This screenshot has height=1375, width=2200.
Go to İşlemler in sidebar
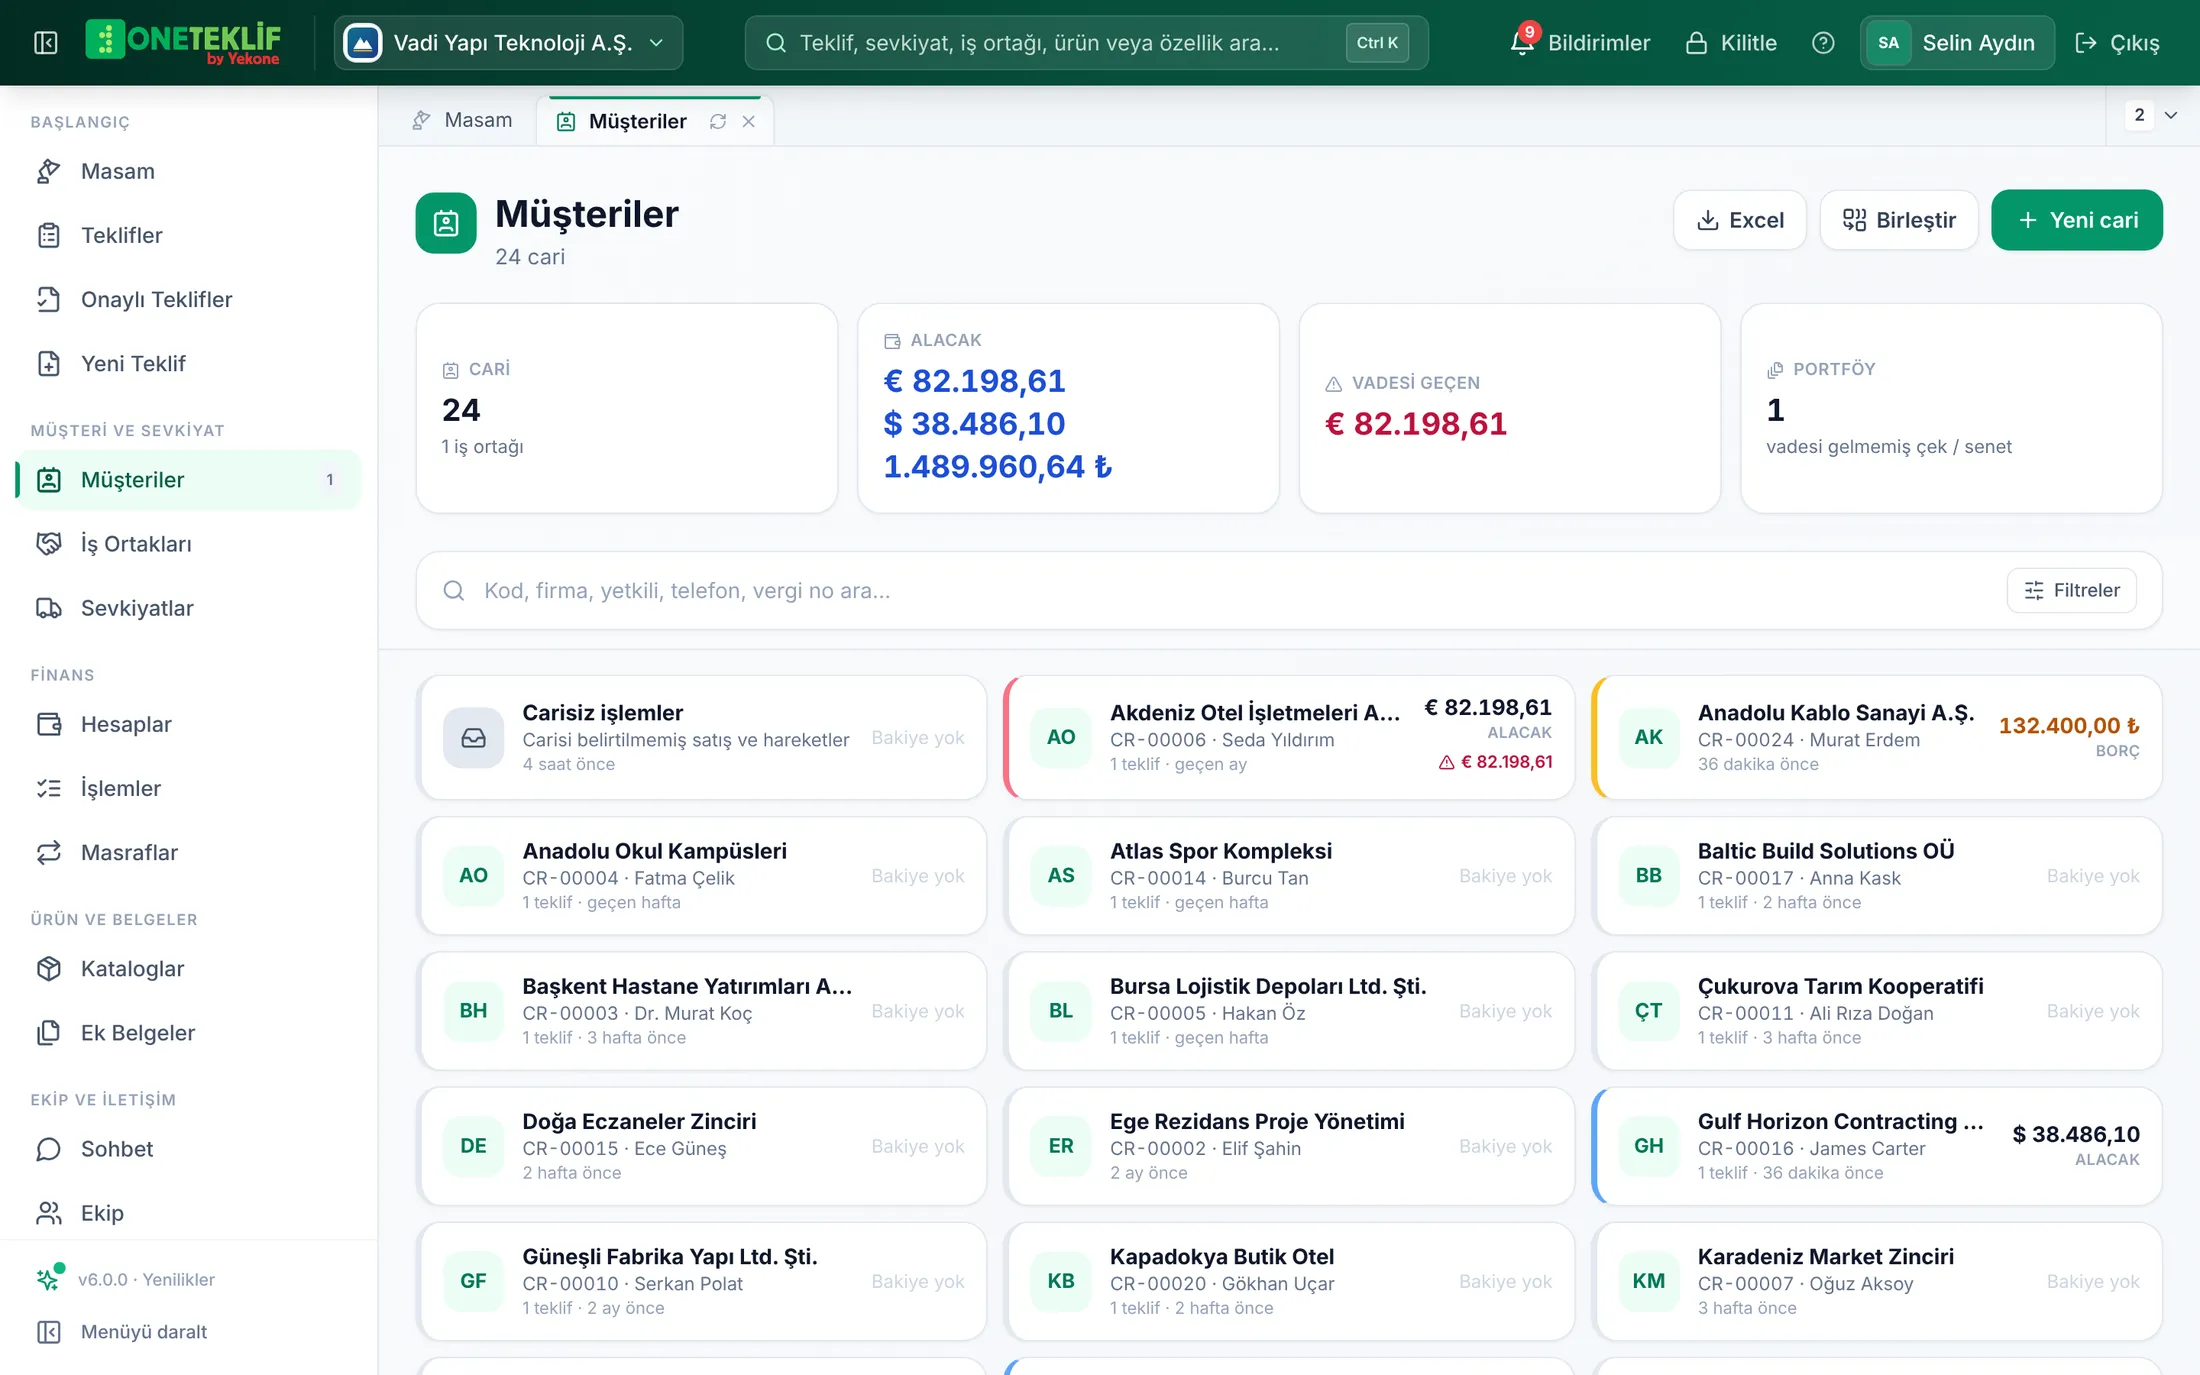click(188, 788)
